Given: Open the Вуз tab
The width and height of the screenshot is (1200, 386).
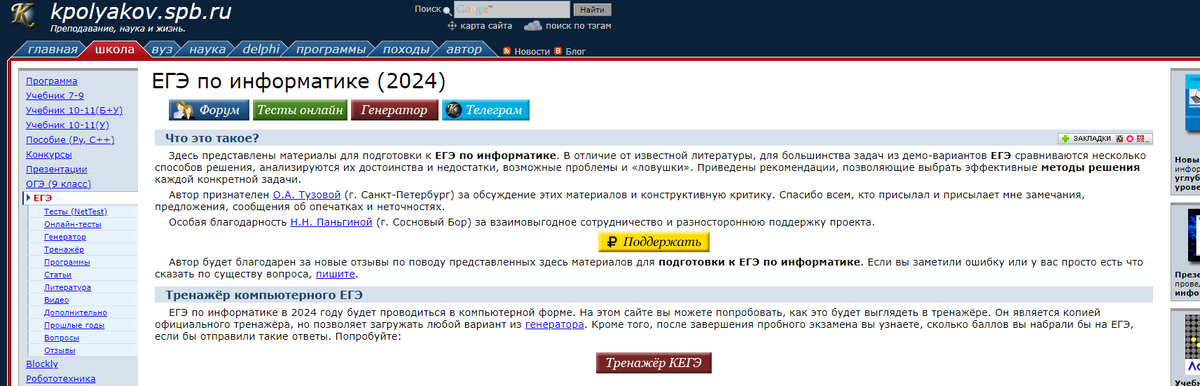Looking at the screenshot, I should 162,49.
